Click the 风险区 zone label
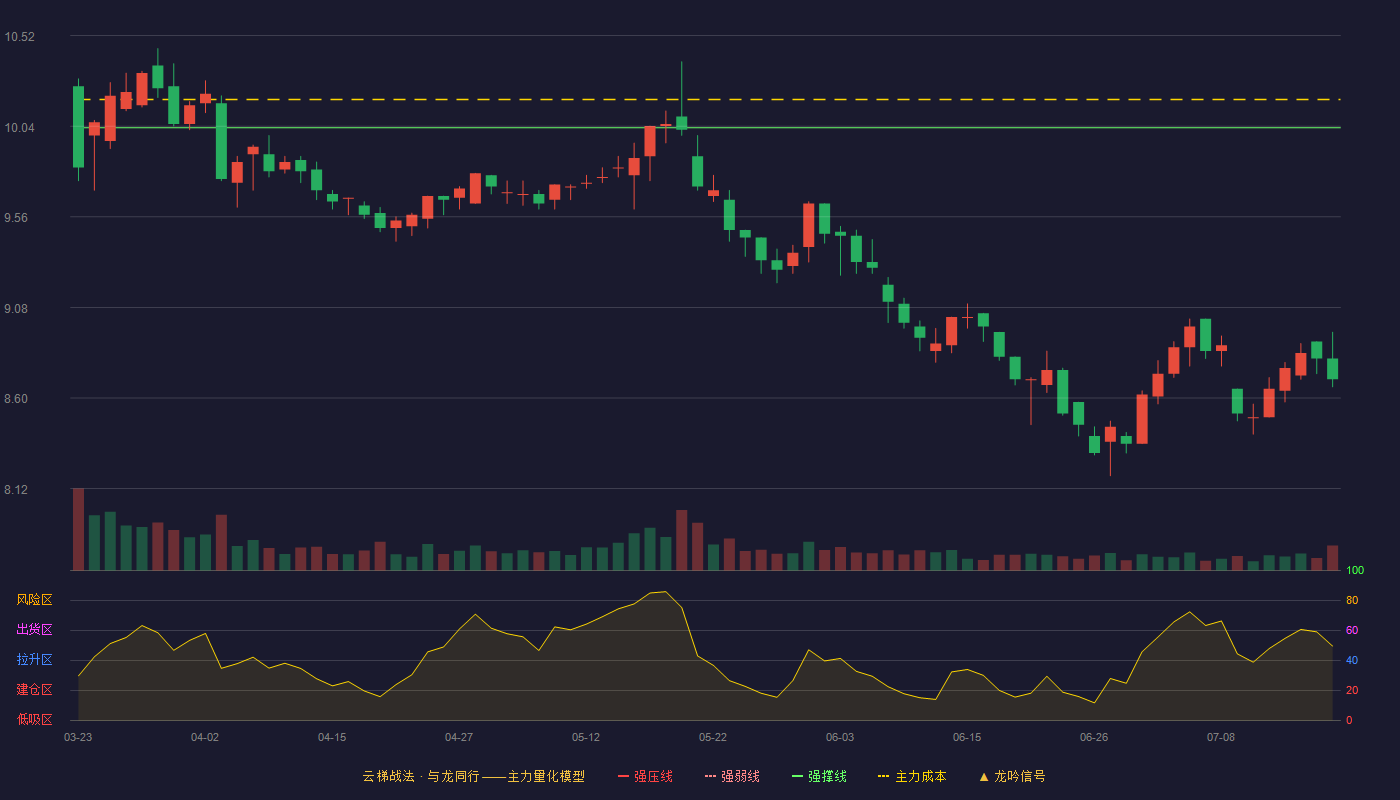 coord(34,600)
